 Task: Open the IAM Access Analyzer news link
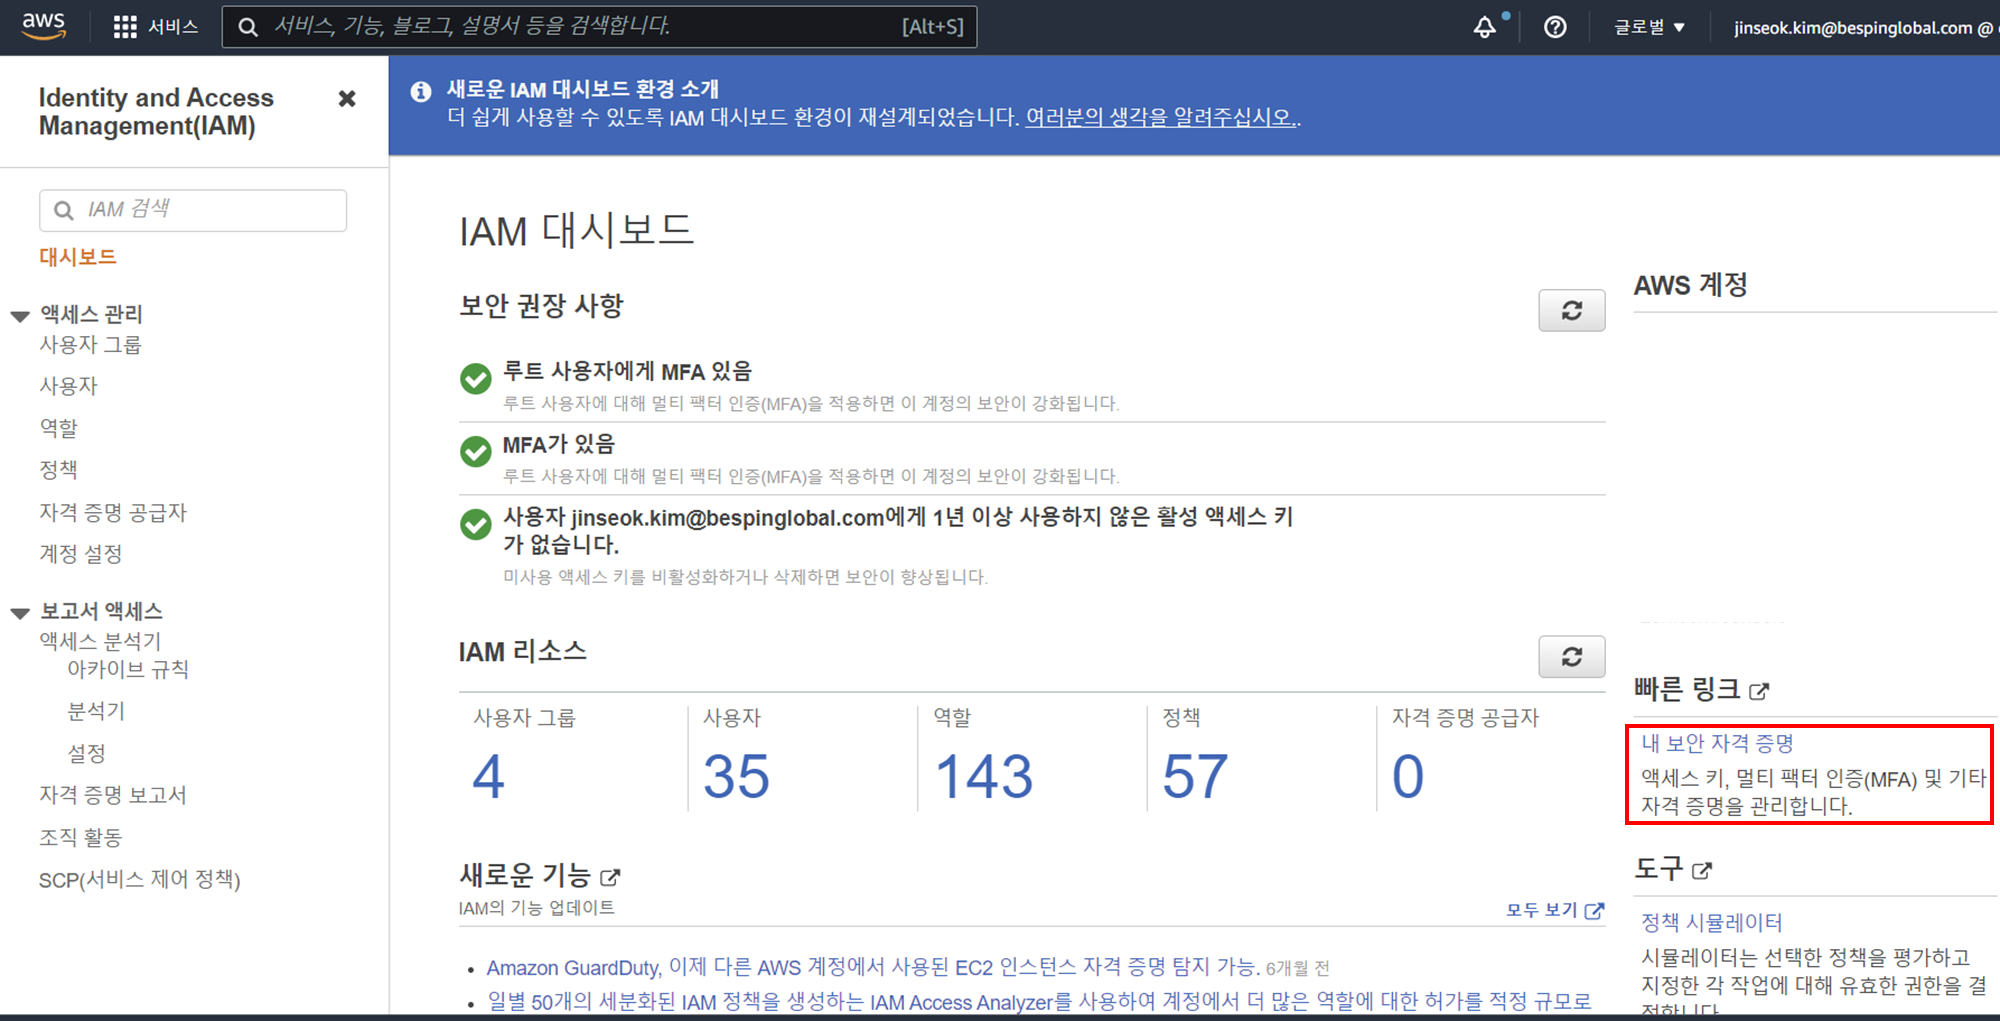click(1038, 1002)
